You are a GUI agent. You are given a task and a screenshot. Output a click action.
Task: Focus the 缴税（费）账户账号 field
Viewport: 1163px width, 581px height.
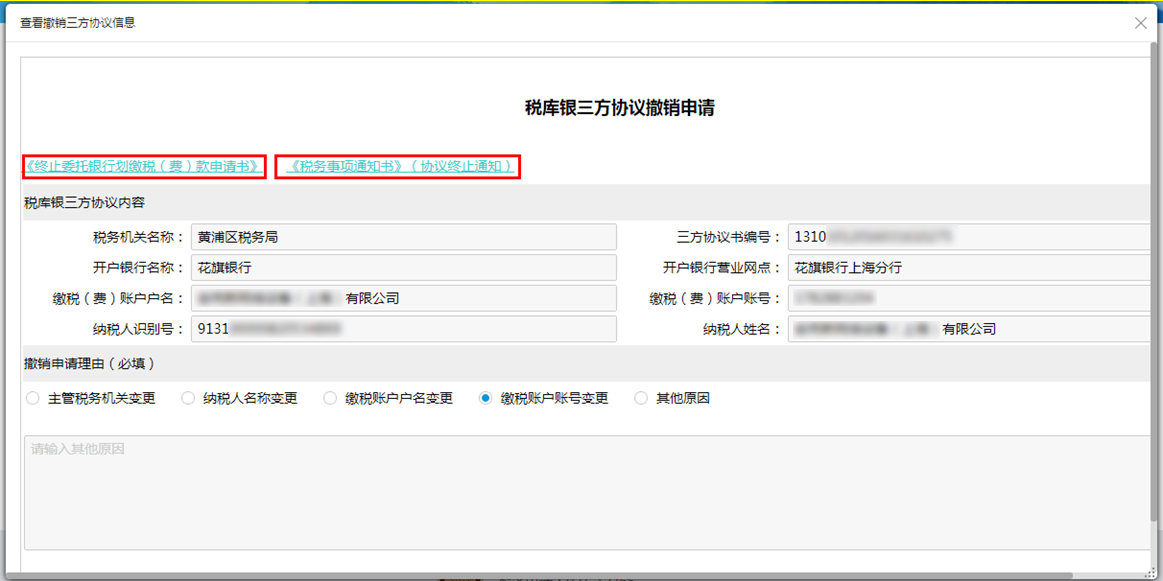point(968,299)
